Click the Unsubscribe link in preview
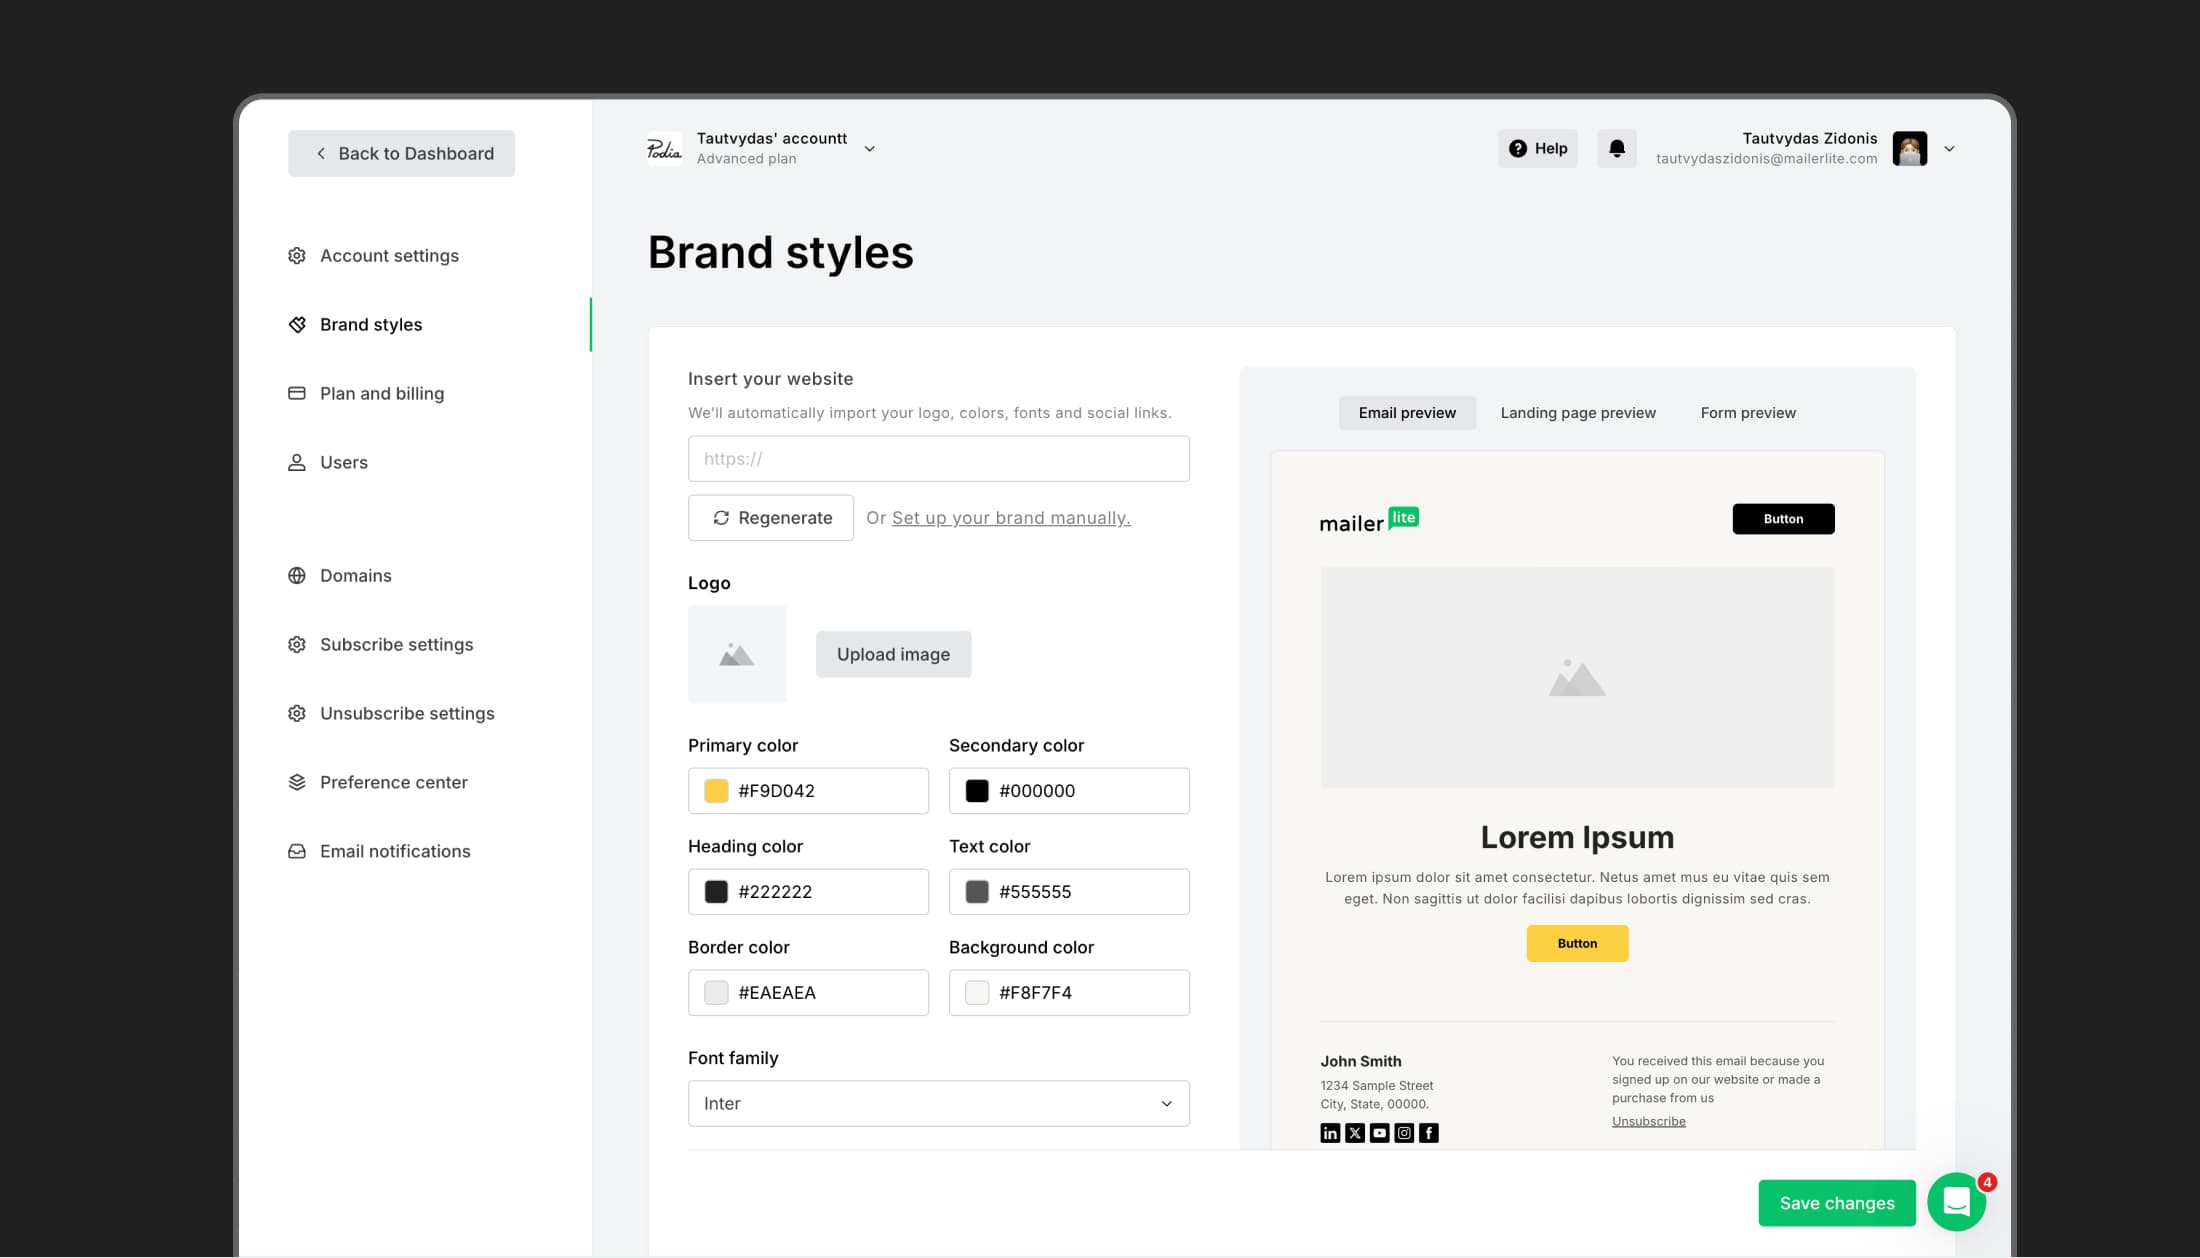2200x1258 pixels. pos(1648,1121)
